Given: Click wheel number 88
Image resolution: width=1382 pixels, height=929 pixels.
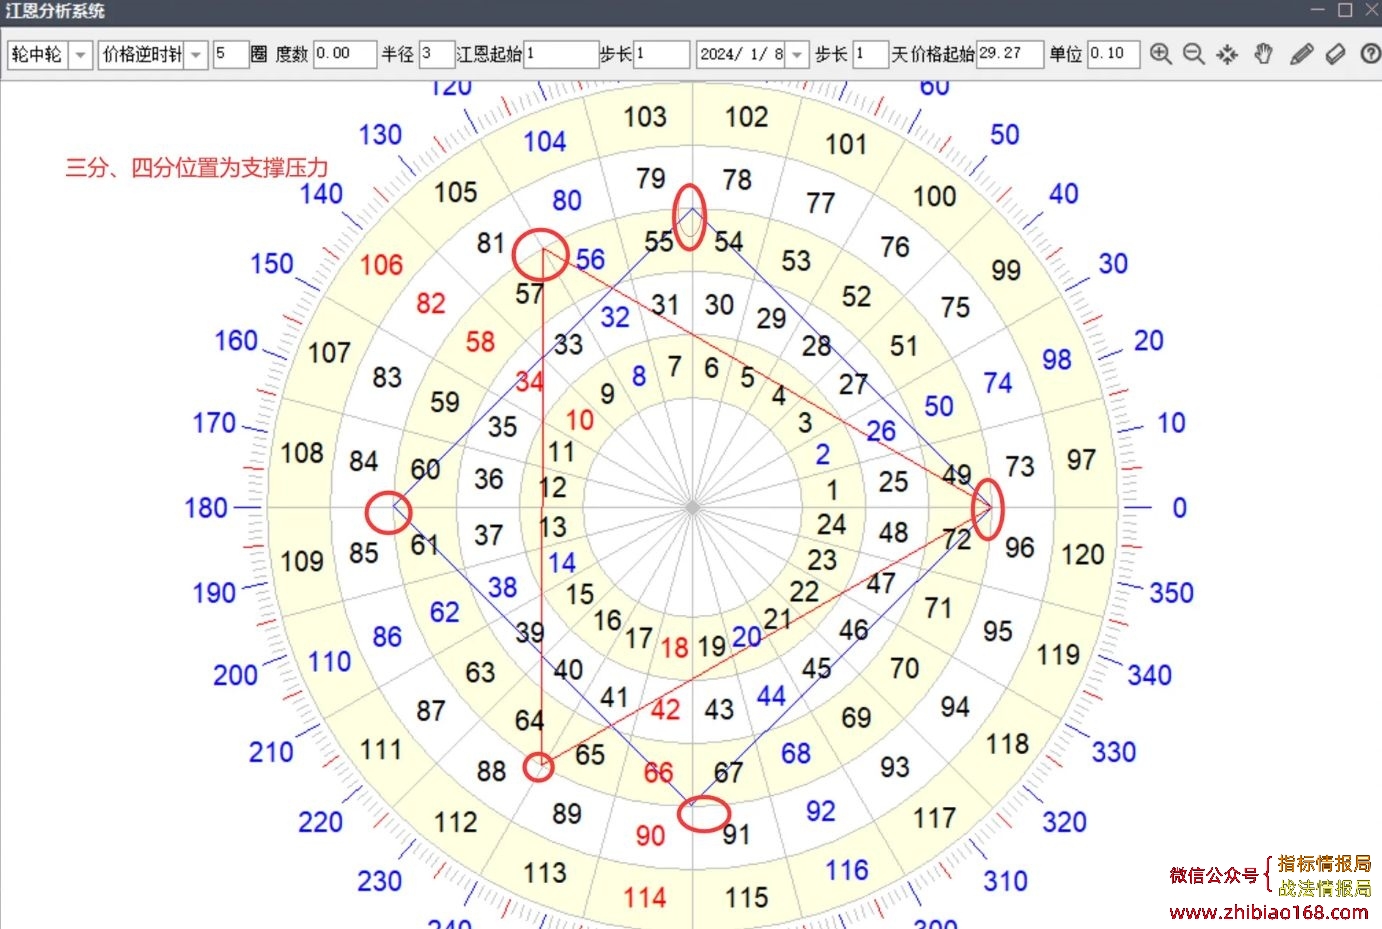Looking at the screenshot, I should 491,771.
